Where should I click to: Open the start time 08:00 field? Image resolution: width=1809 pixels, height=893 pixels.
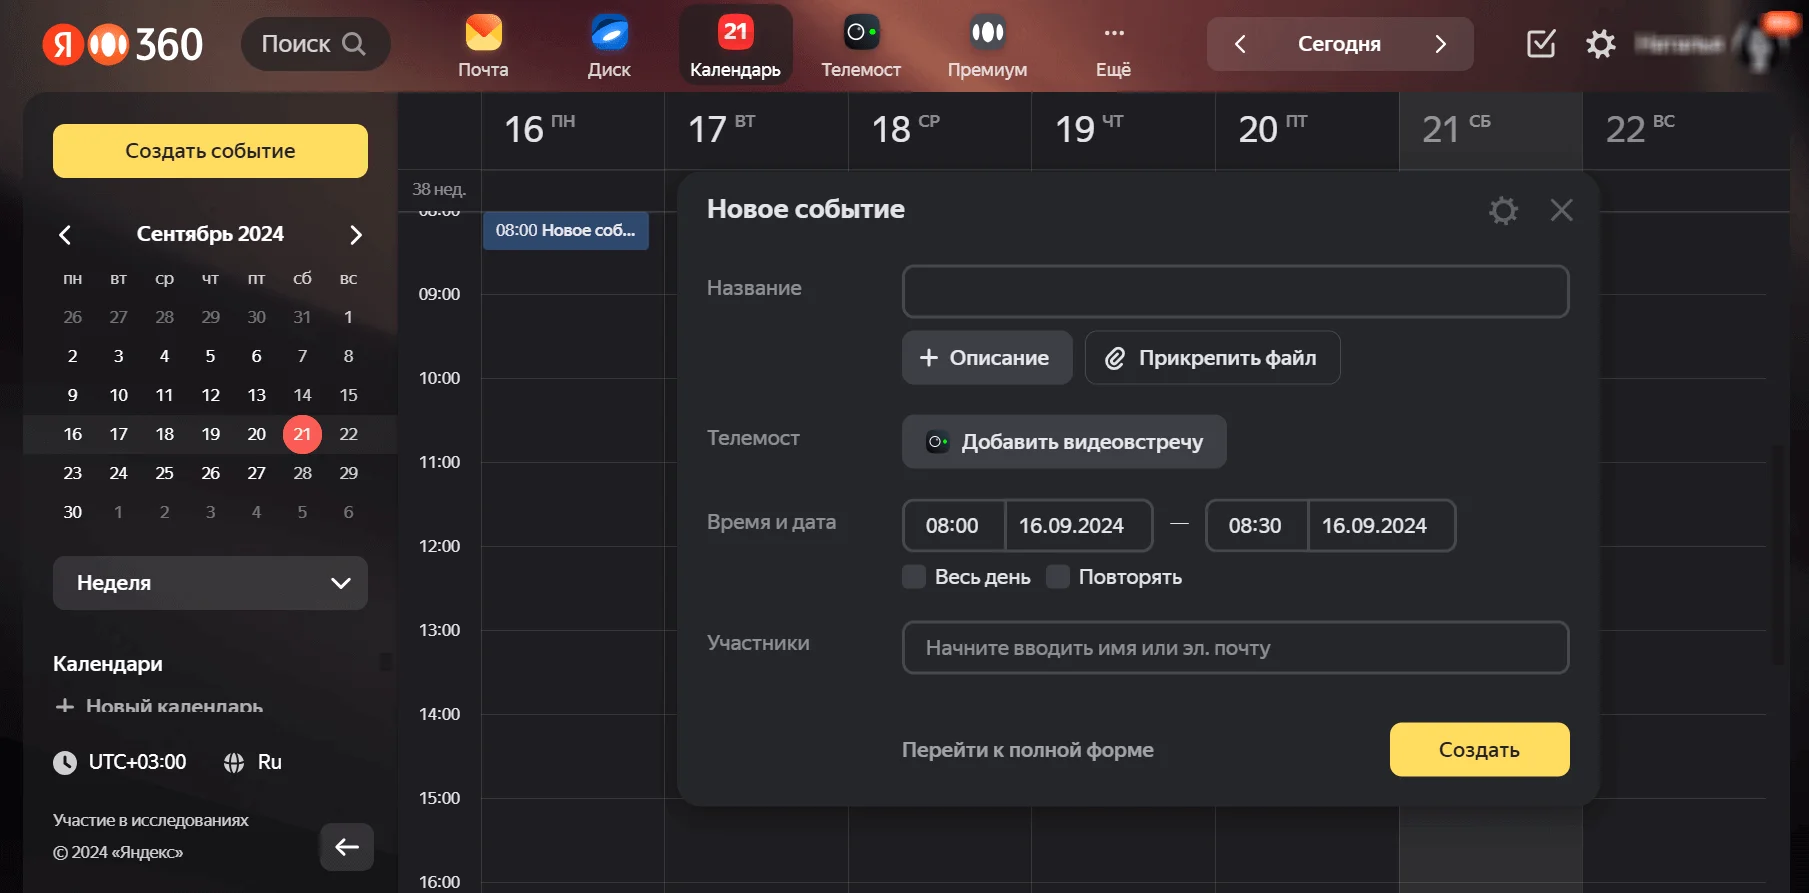point(952,526)
